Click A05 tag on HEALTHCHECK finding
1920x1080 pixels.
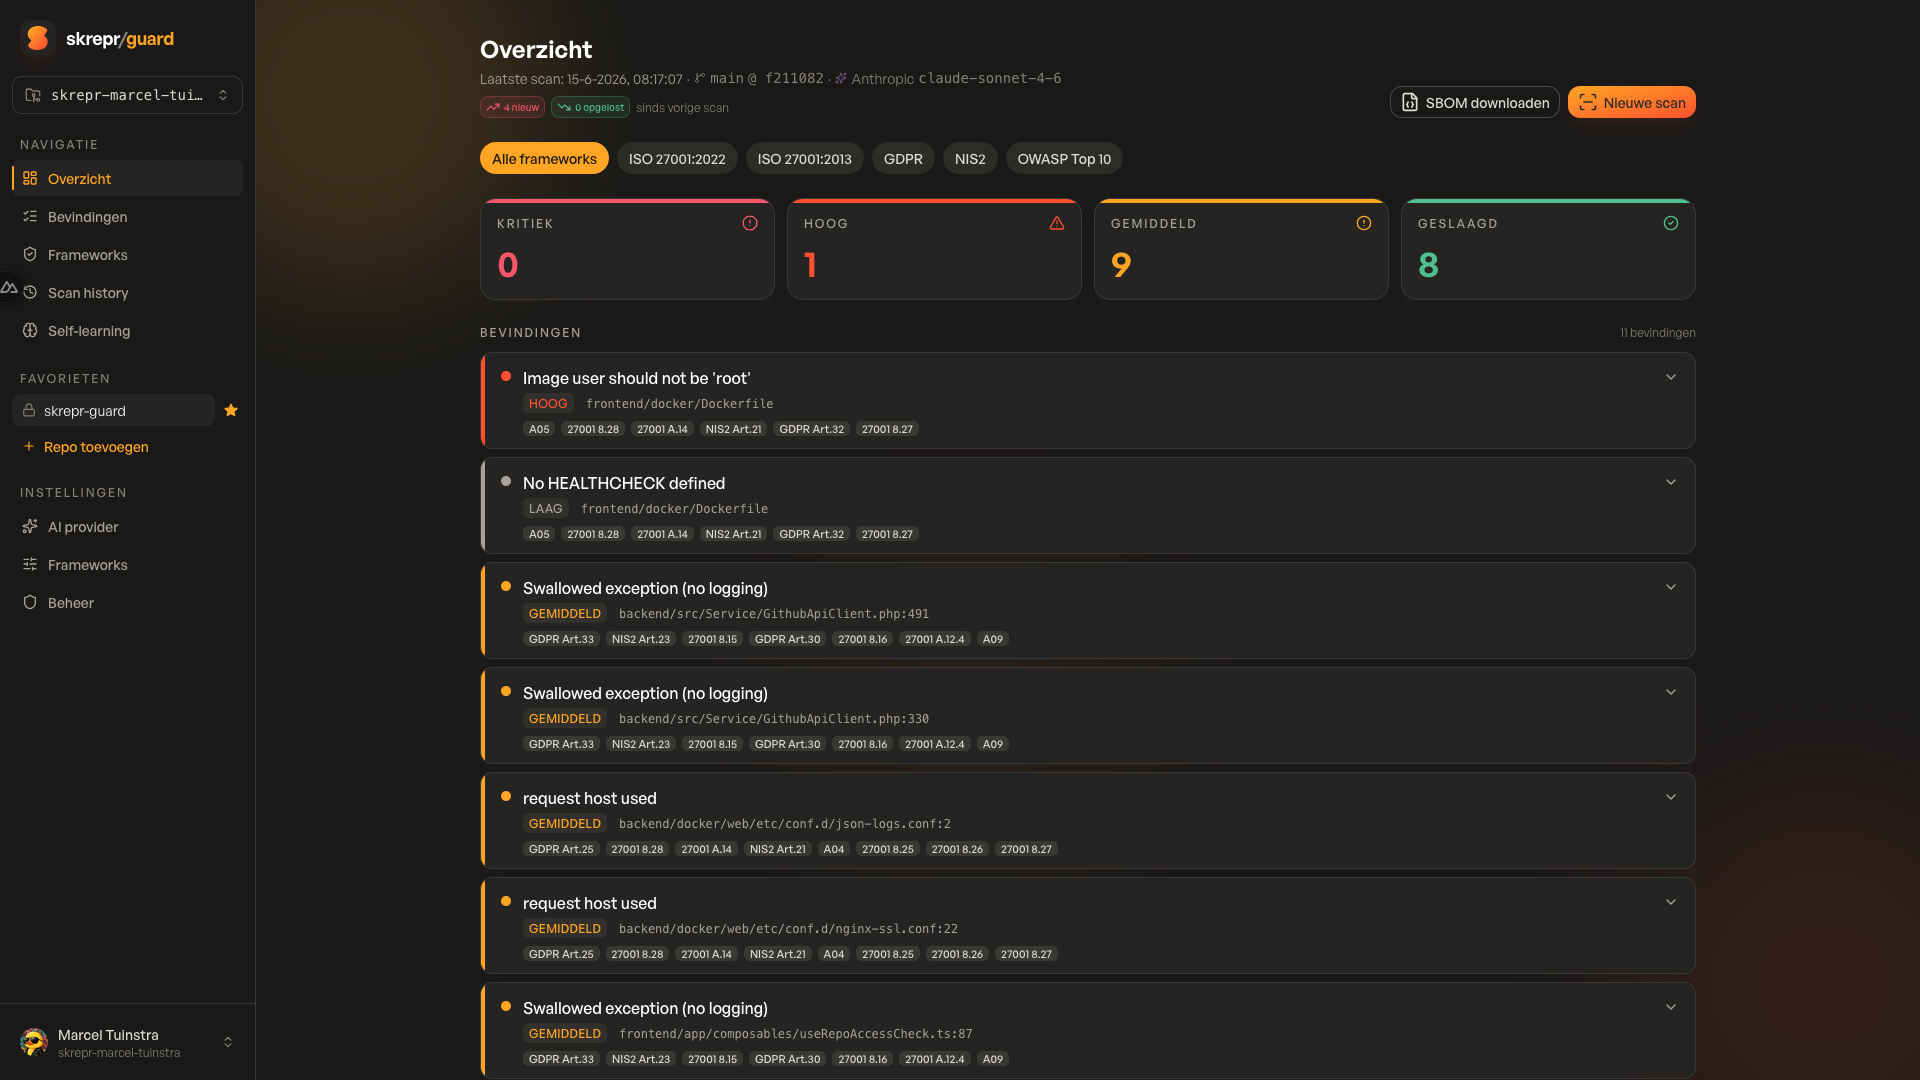(x=539, y=534)
